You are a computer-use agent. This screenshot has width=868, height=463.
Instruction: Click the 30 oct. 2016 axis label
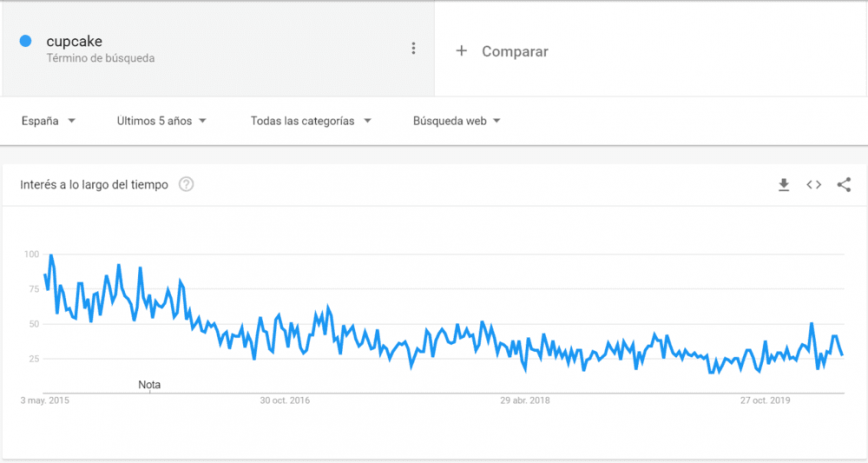(285, 401)
